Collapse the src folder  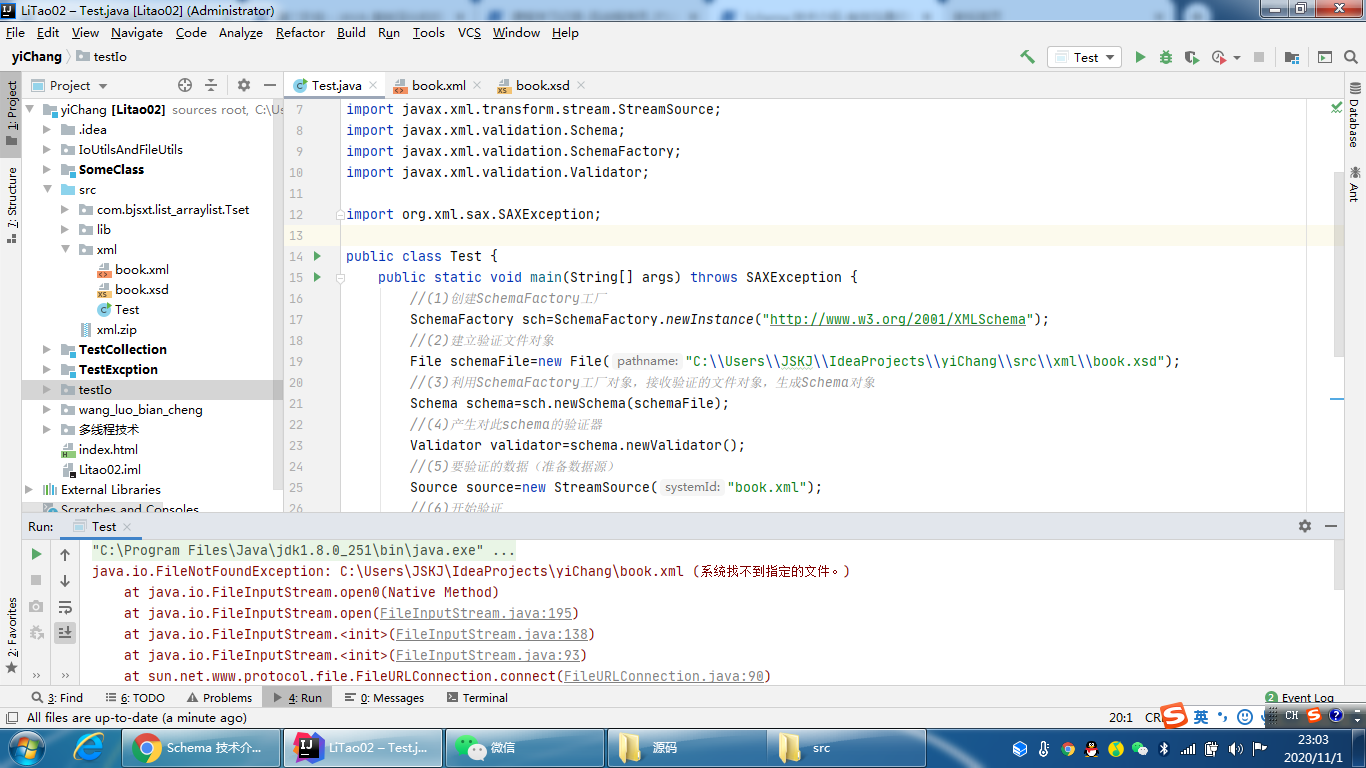point(47,190)
